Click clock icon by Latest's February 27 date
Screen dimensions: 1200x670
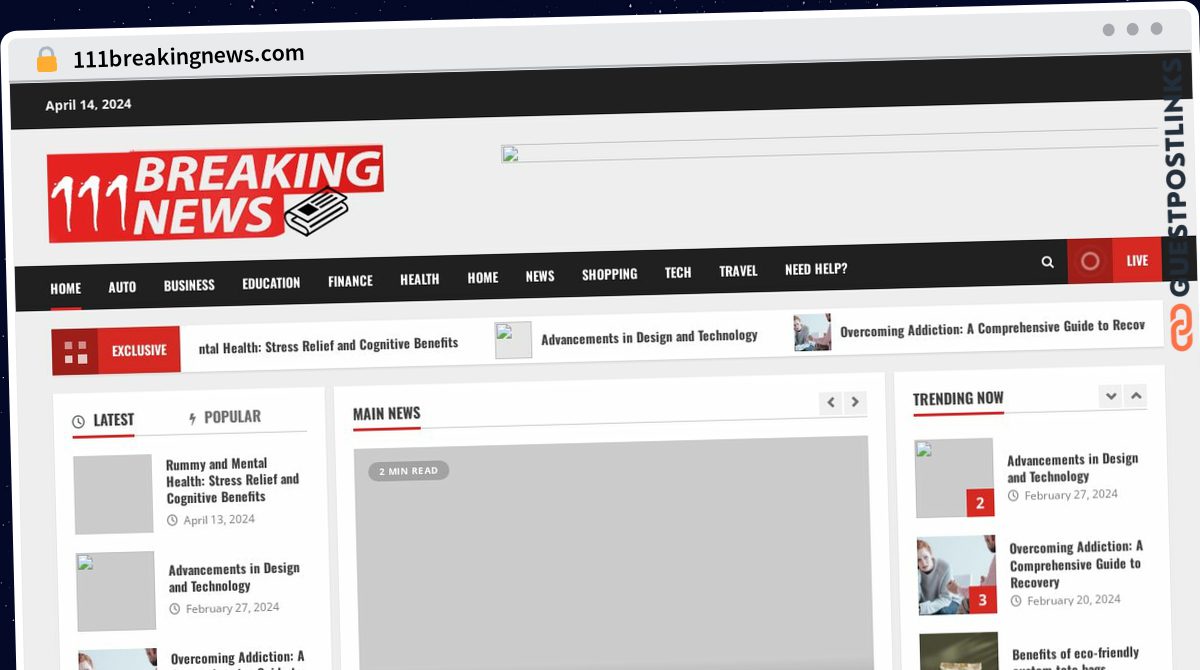pos(175,609)
